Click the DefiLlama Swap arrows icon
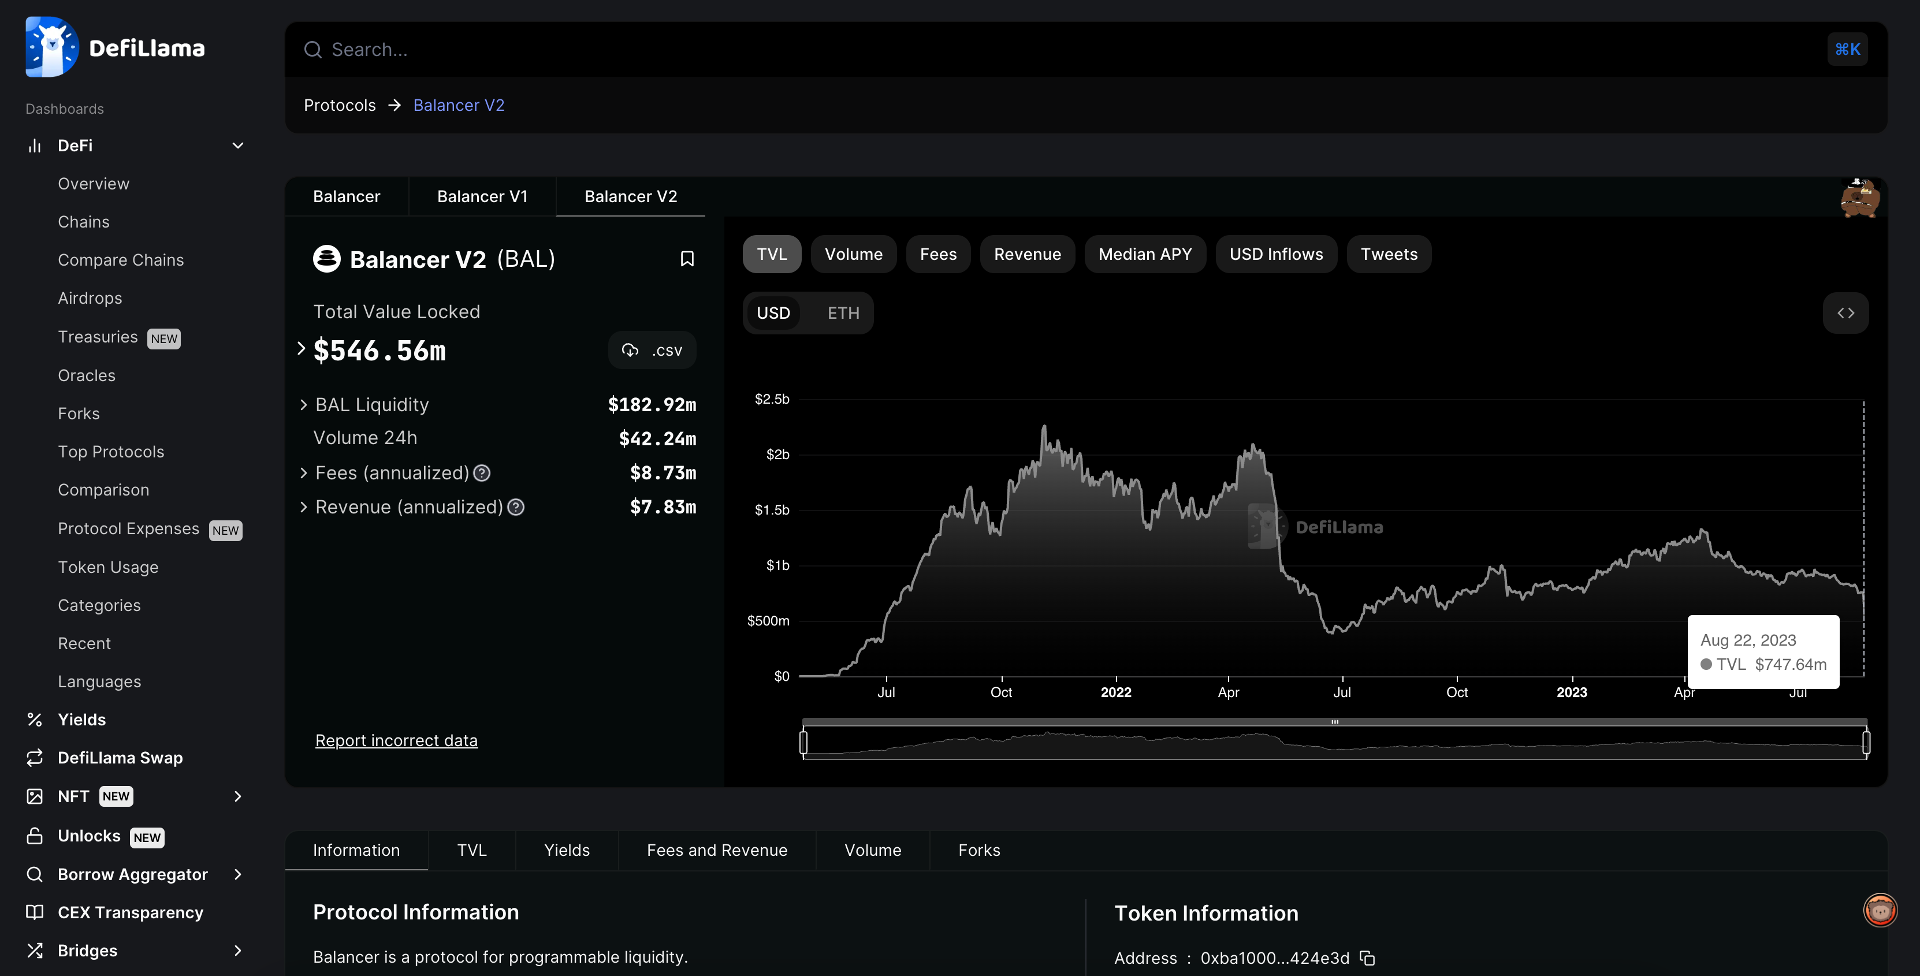The image size is (1920, 976). tap(35, 758)
